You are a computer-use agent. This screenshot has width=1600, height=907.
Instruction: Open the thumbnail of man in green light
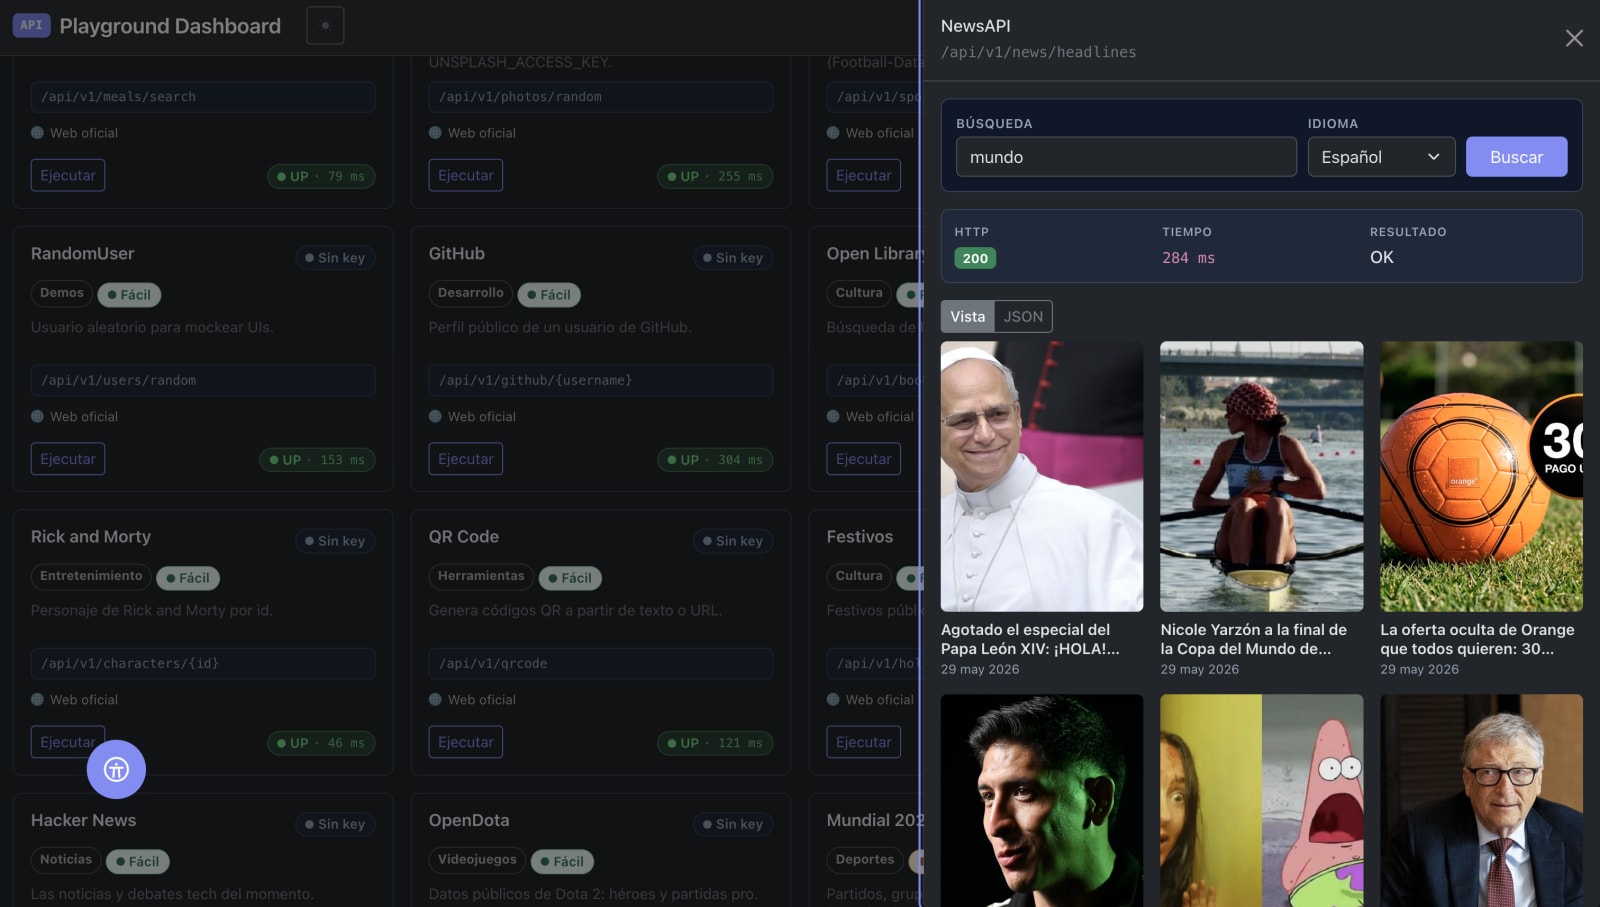[1042, 801]
